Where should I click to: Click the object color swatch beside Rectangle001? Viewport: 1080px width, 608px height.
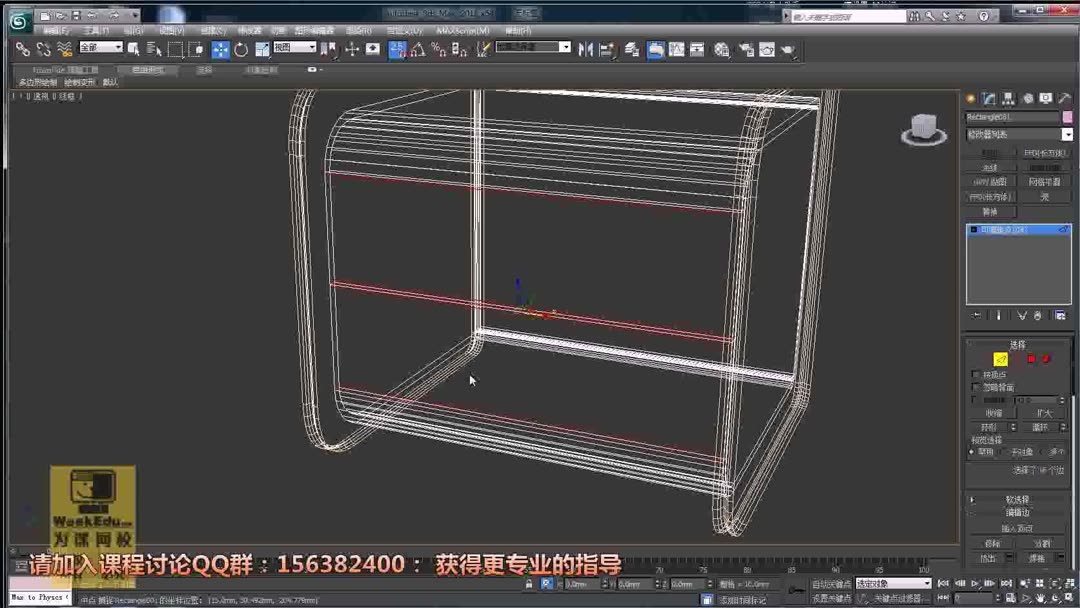coord(1068,117)
